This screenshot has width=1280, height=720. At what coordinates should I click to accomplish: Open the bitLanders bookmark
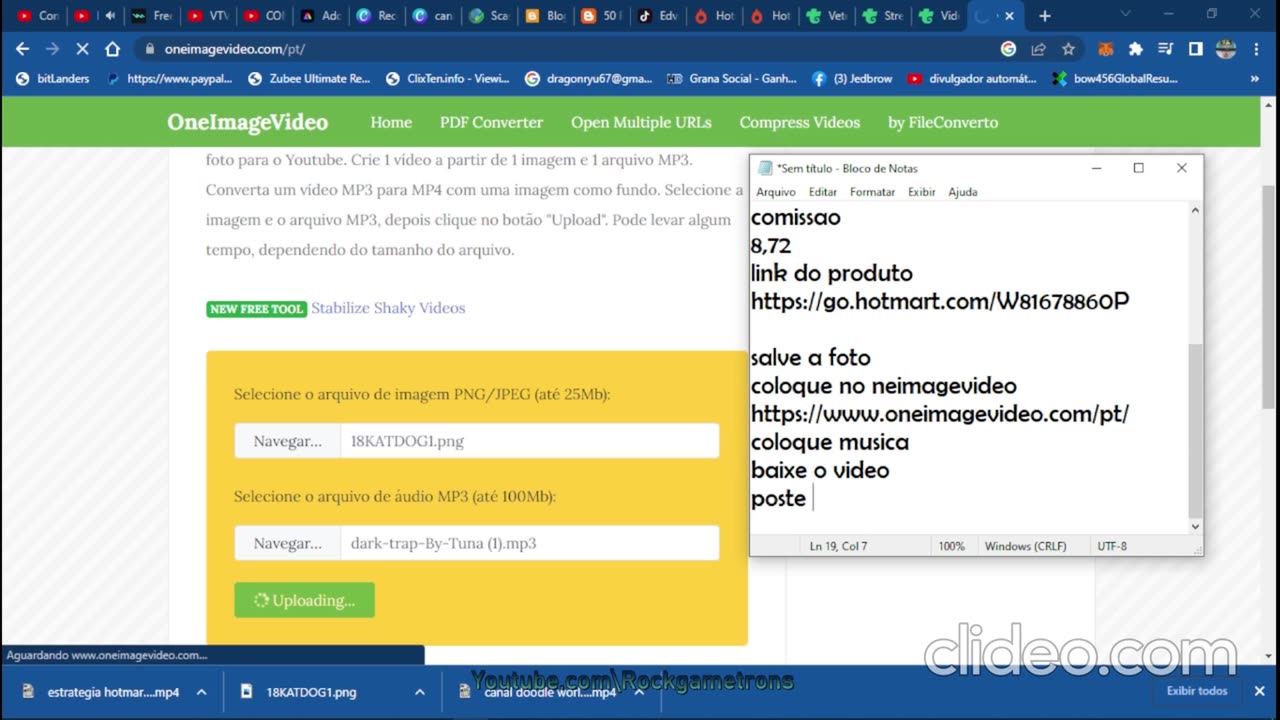click(x=53, y=78)
